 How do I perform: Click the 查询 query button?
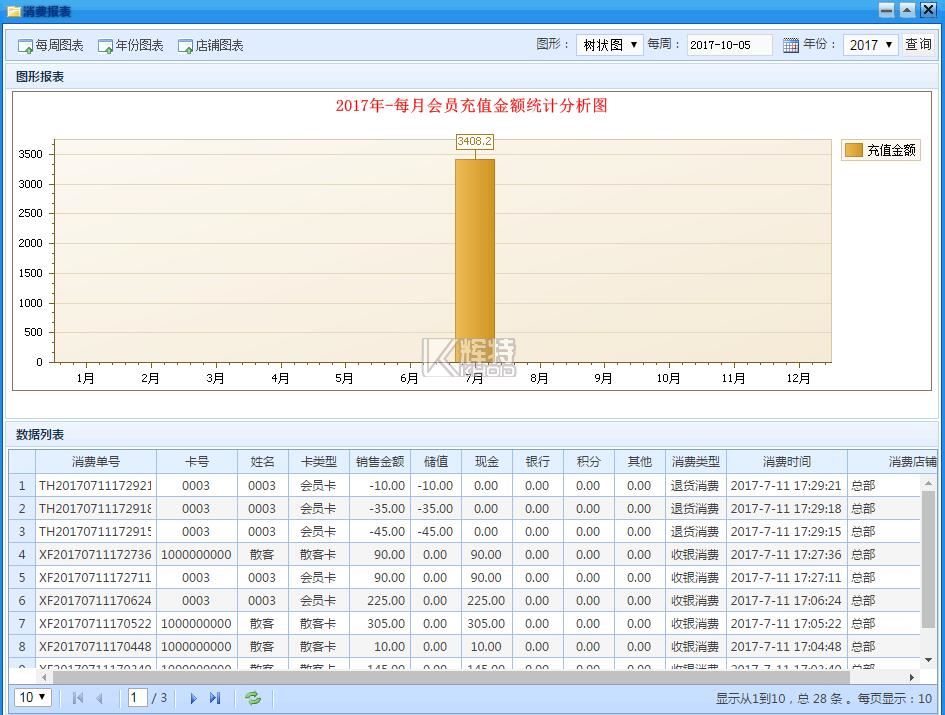[918, 45]
